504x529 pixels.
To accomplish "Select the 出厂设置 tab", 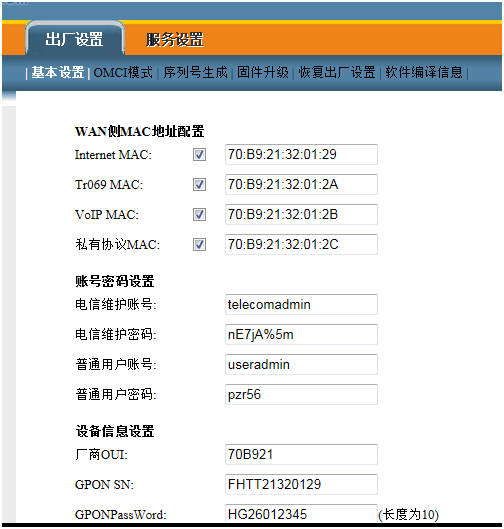I will [x=75, y=39].
